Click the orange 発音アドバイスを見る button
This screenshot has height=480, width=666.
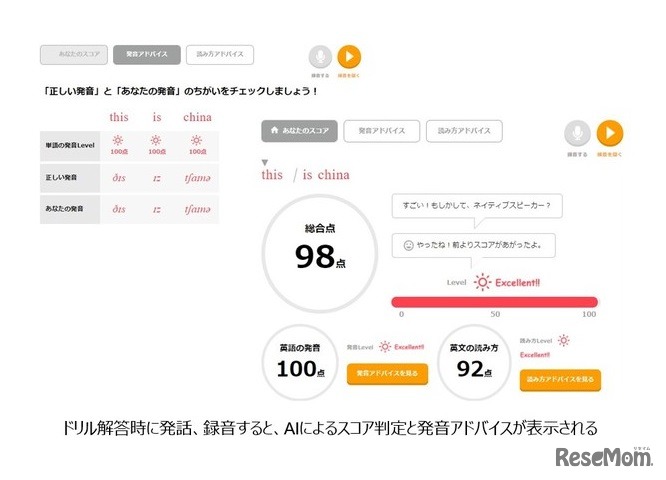click(x=387, y=374)
